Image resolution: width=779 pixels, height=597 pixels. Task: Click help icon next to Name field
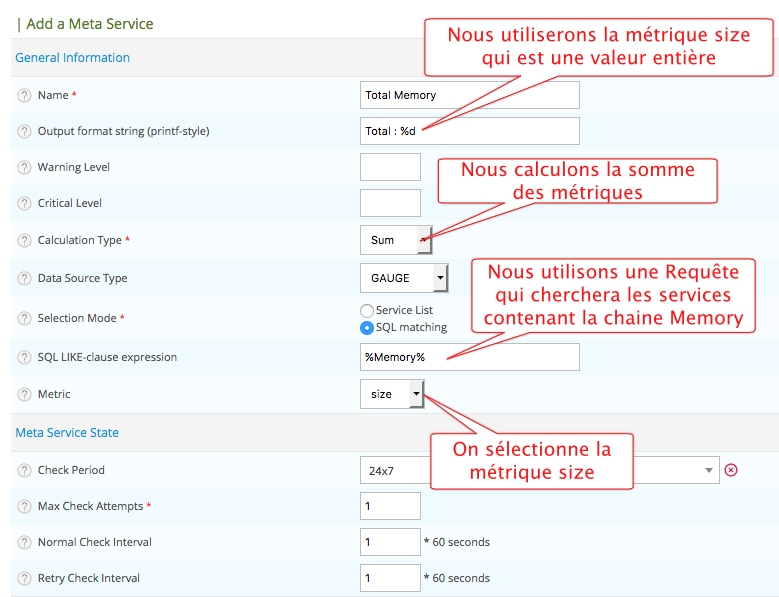click(24, 95)
